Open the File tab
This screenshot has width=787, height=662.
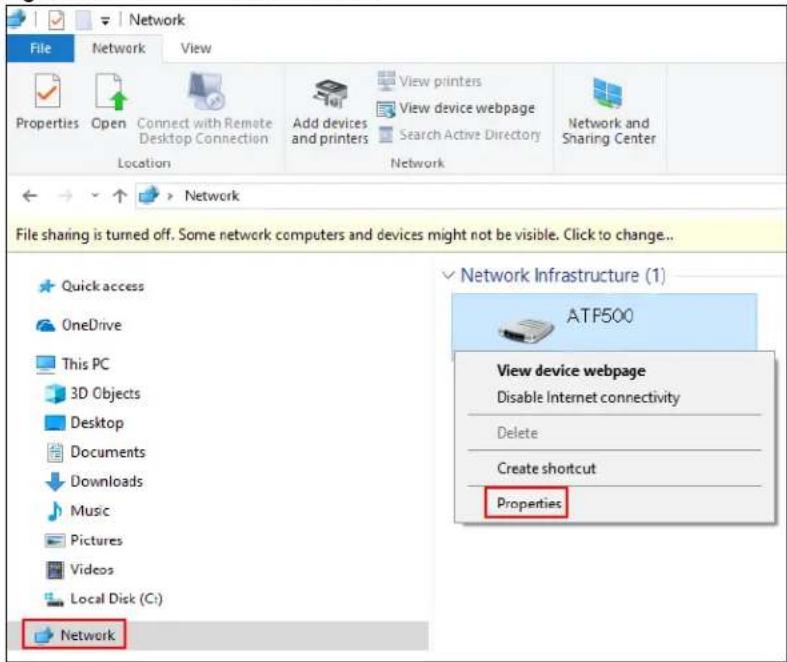coord(41,48)
